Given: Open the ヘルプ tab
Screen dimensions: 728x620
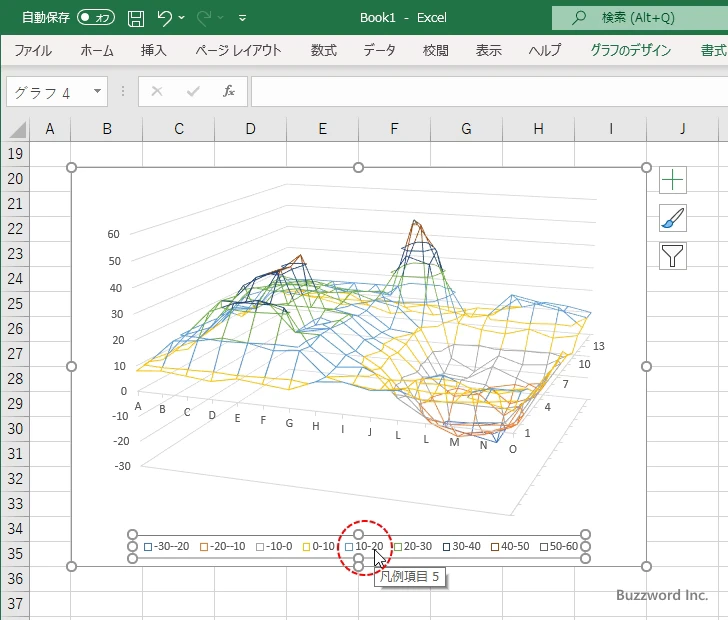Looking at the screenshot, I should click(545, 50).
